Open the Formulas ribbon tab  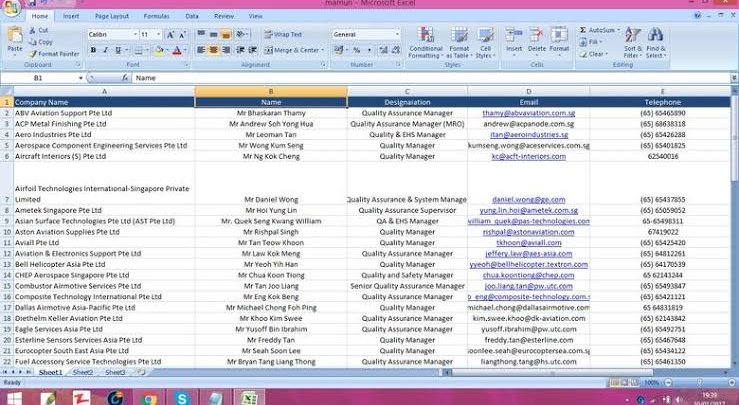(x=156, y=16)
